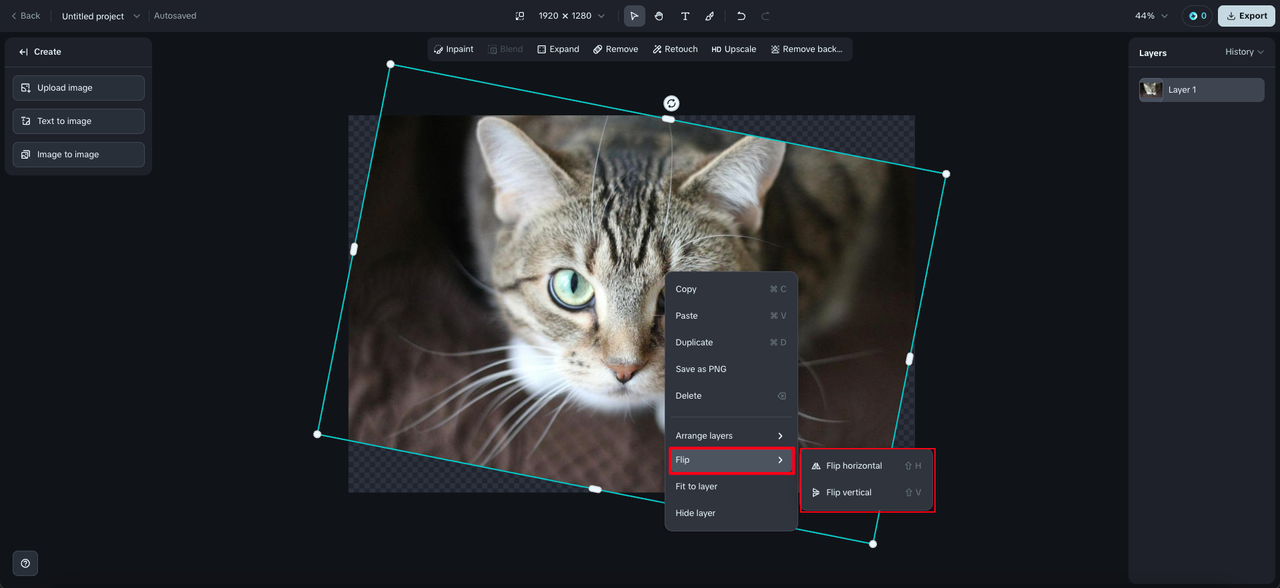Image resolution: width=1280 pixels, height=588 pixels.
Task: Use the Inpaint tool
Action: coord(454,49)
